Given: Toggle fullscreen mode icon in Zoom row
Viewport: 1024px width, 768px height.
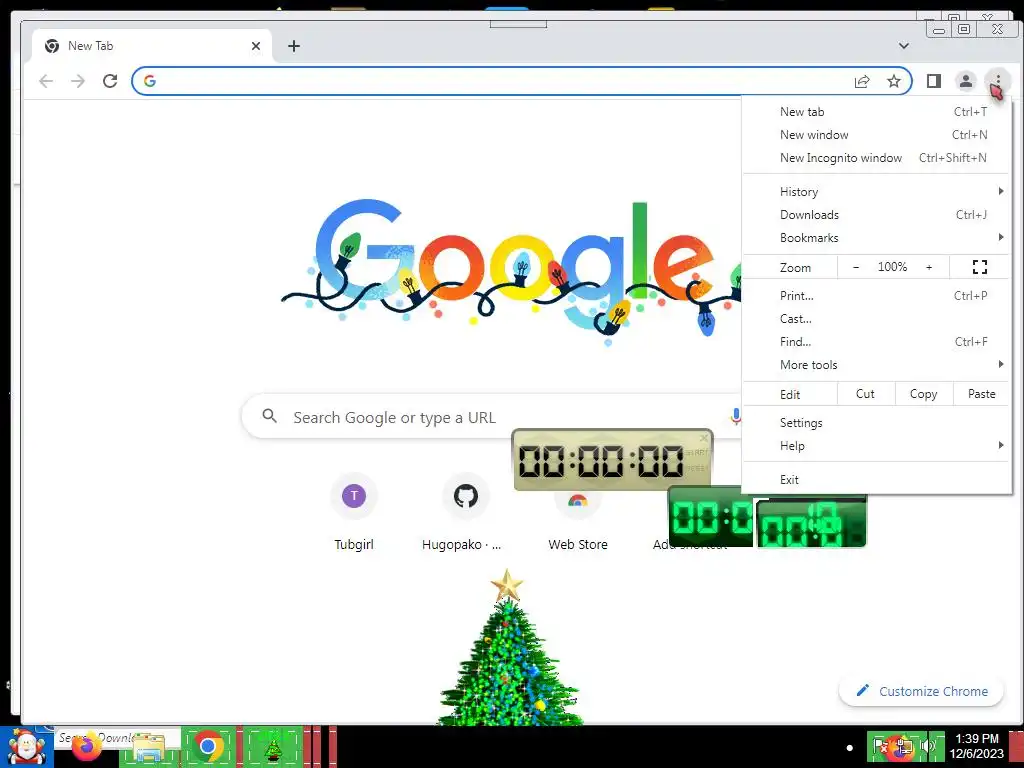Looking at the screenshot, I should [x=980, y=267].
